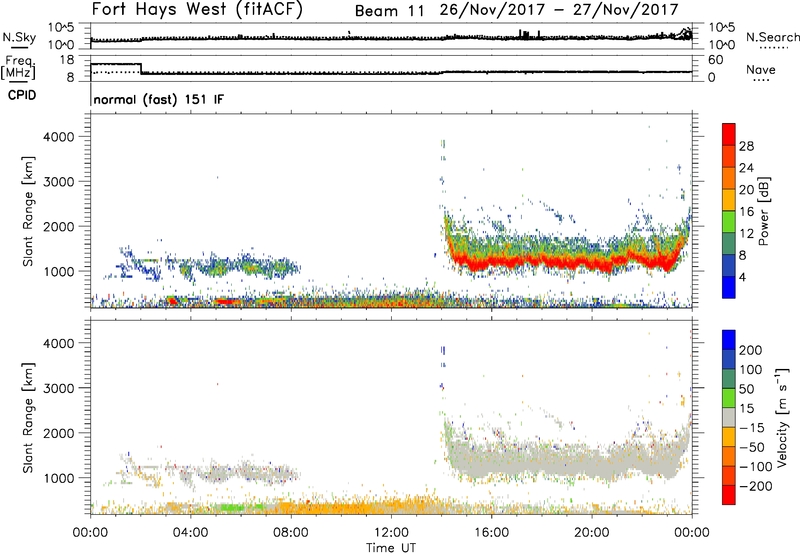
Task: Click the "CPID" row label
Action: tap(22, 95)
